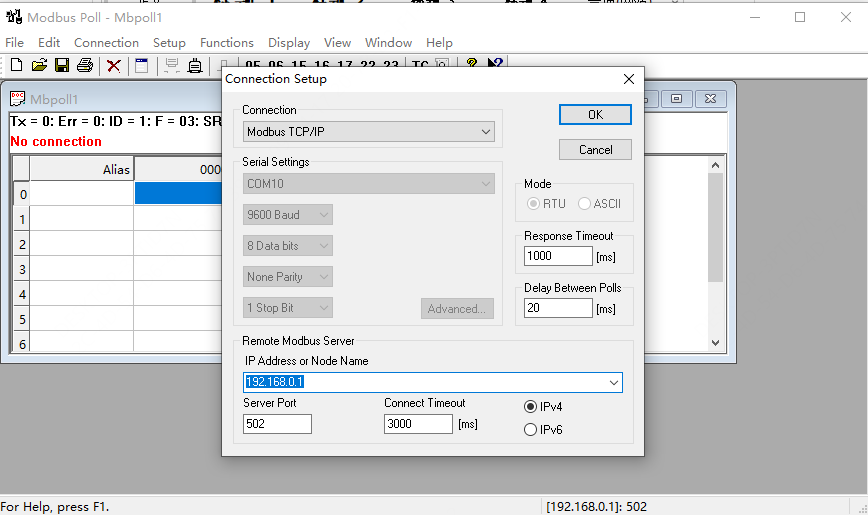The height and width of the screenshot is (515, 868).
Task: Click the red No connection status text
Action: point(56,142)
